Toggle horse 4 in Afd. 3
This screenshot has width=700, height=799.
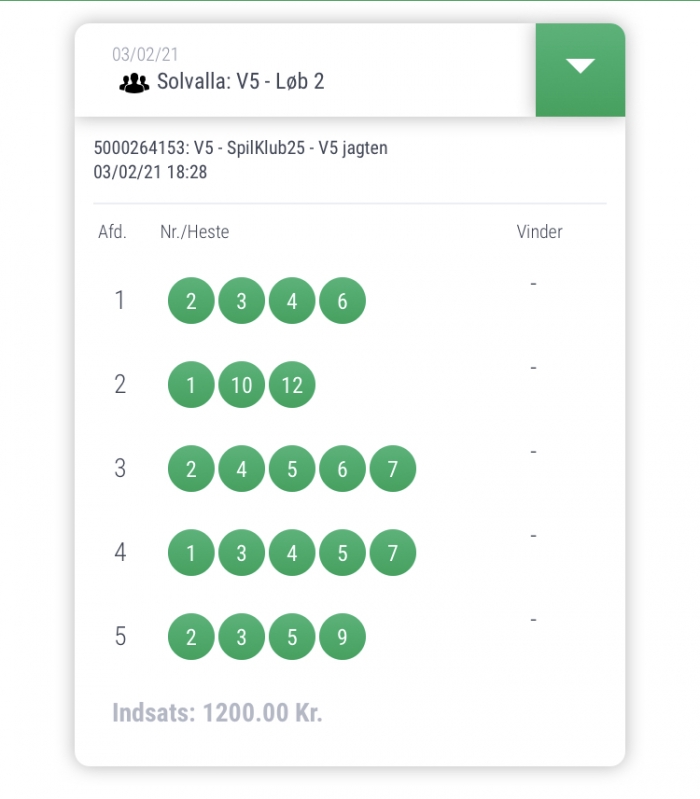[241, 469]
